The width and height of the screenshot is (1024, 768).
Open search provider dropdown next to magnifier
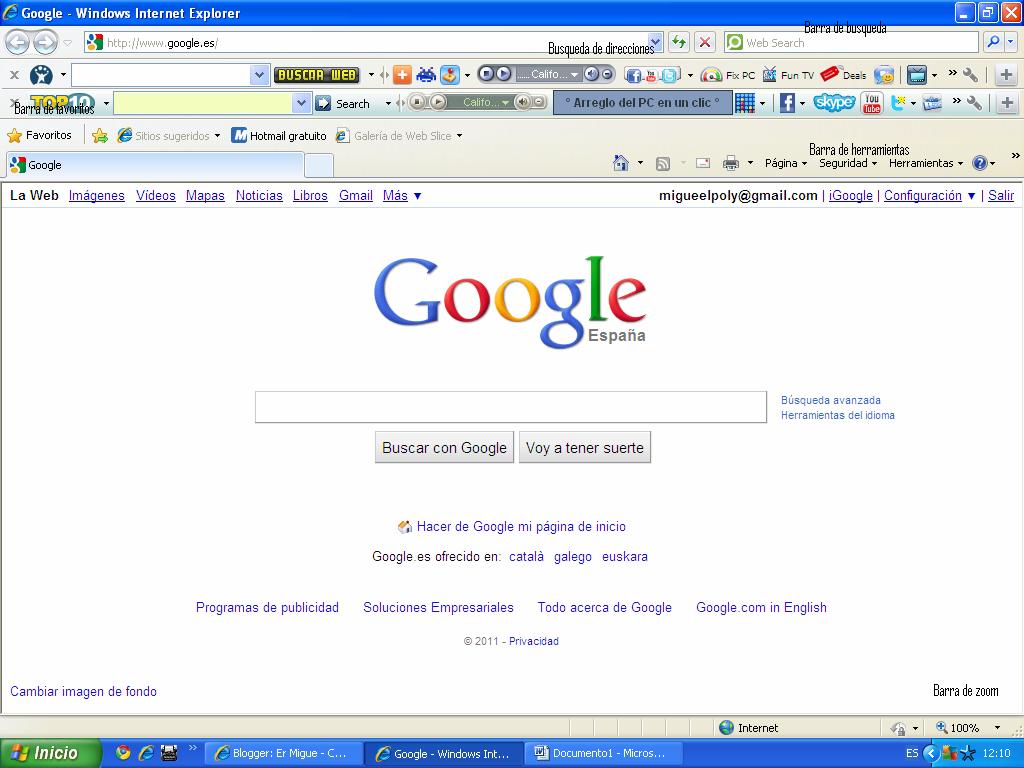coord(1011,42)
